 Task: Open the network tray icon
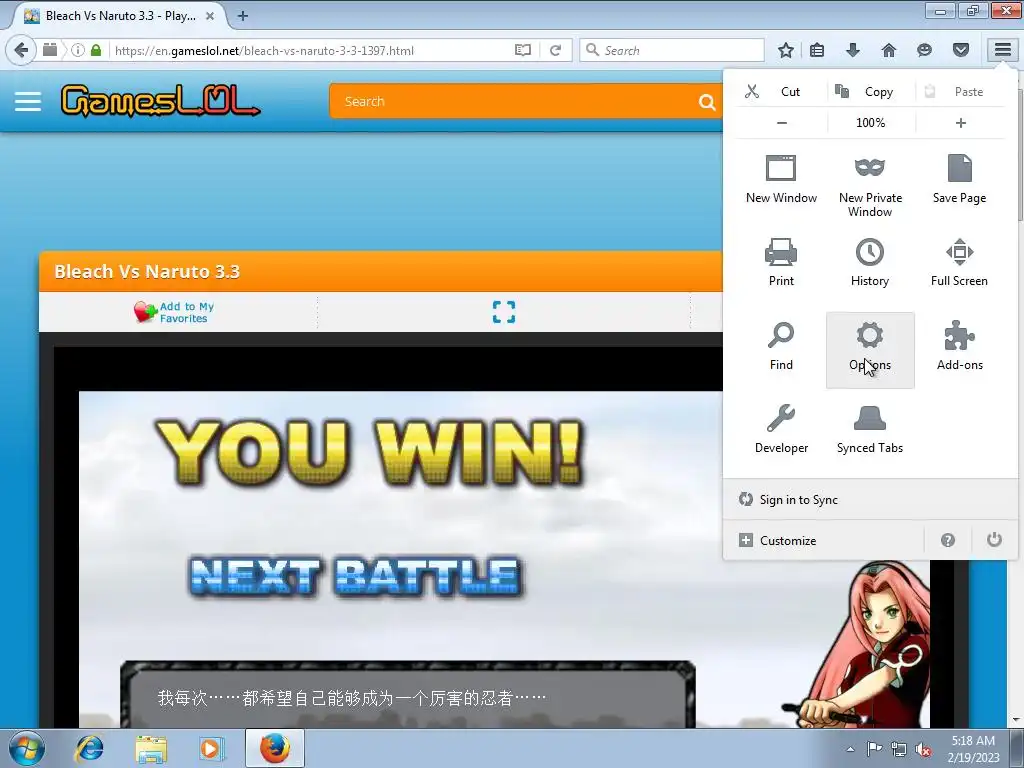point(899,749)
